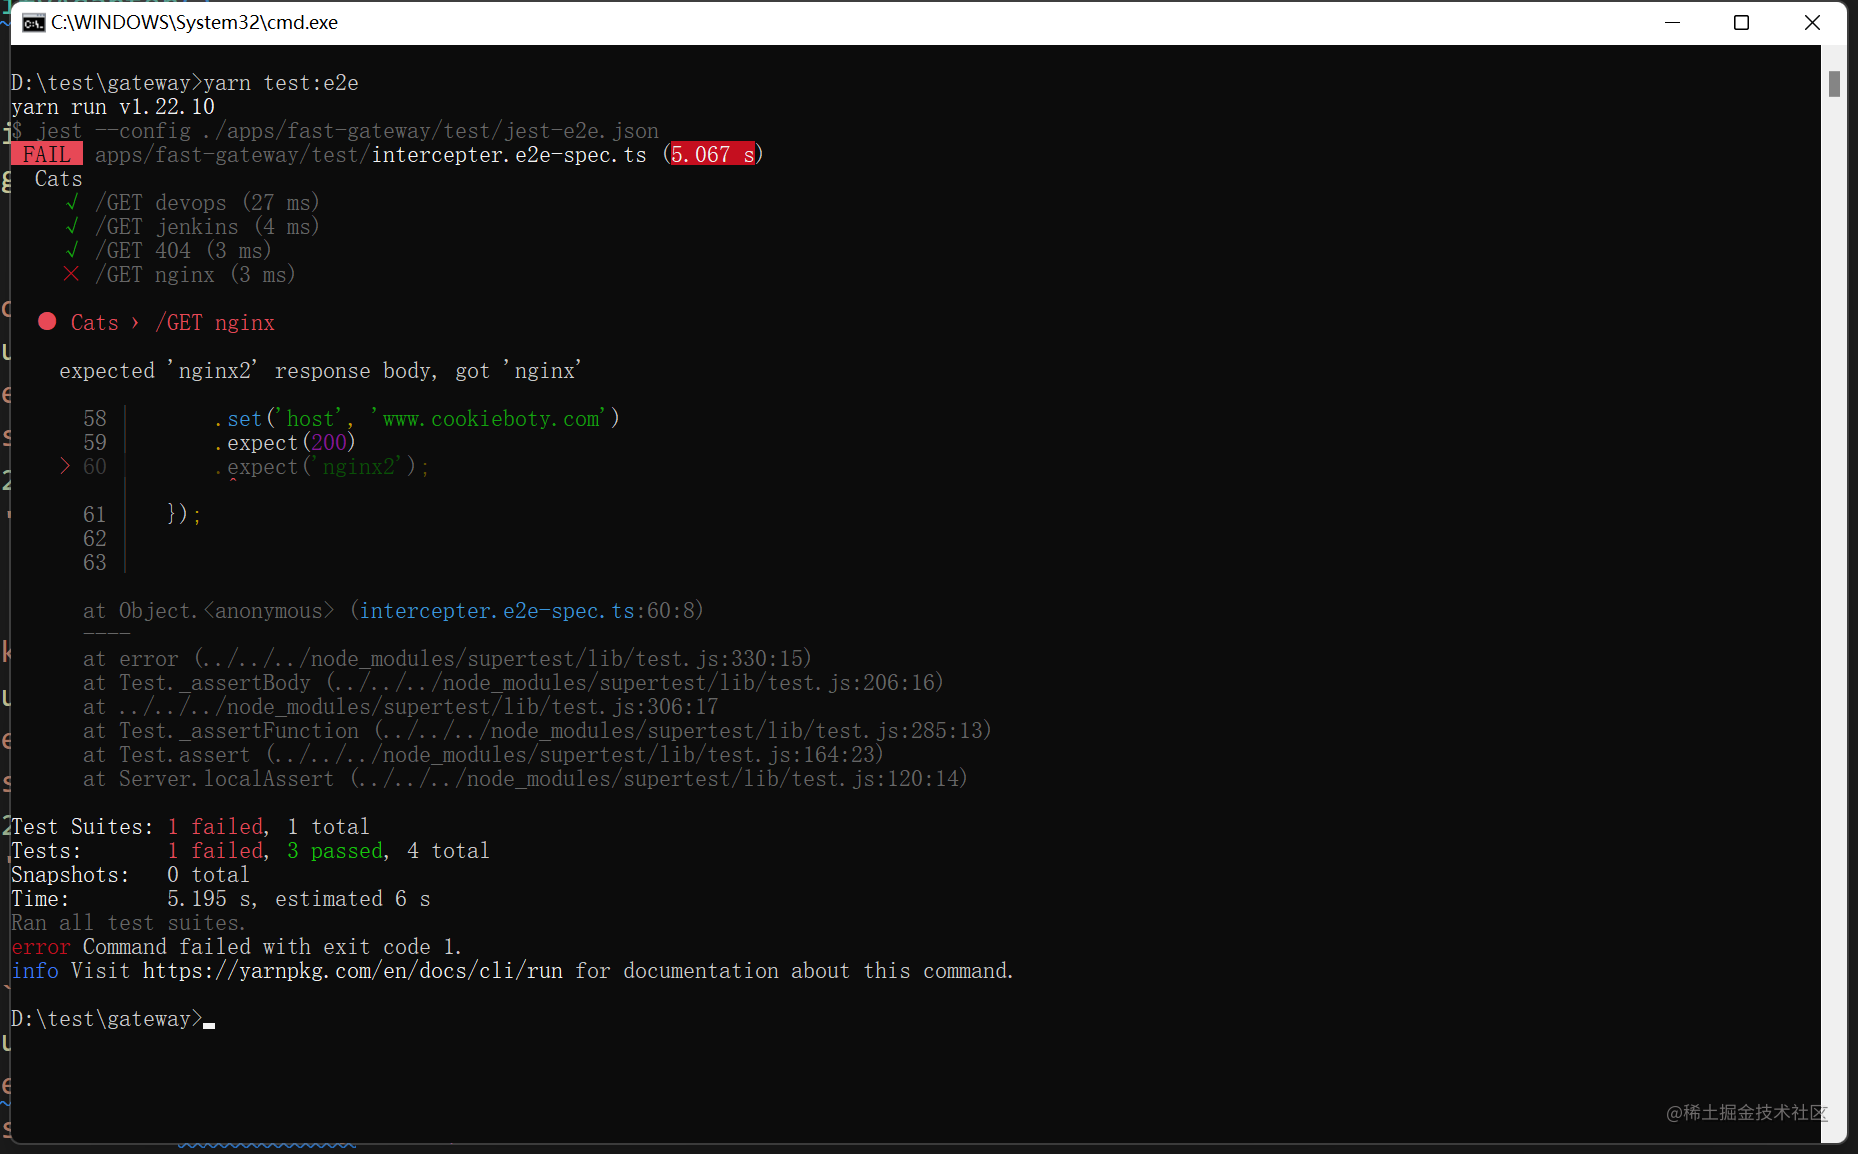The width and height of the screenshot is (1858, 1154).
Task: Click the '.expect(200)' code line
Action: 285,442
